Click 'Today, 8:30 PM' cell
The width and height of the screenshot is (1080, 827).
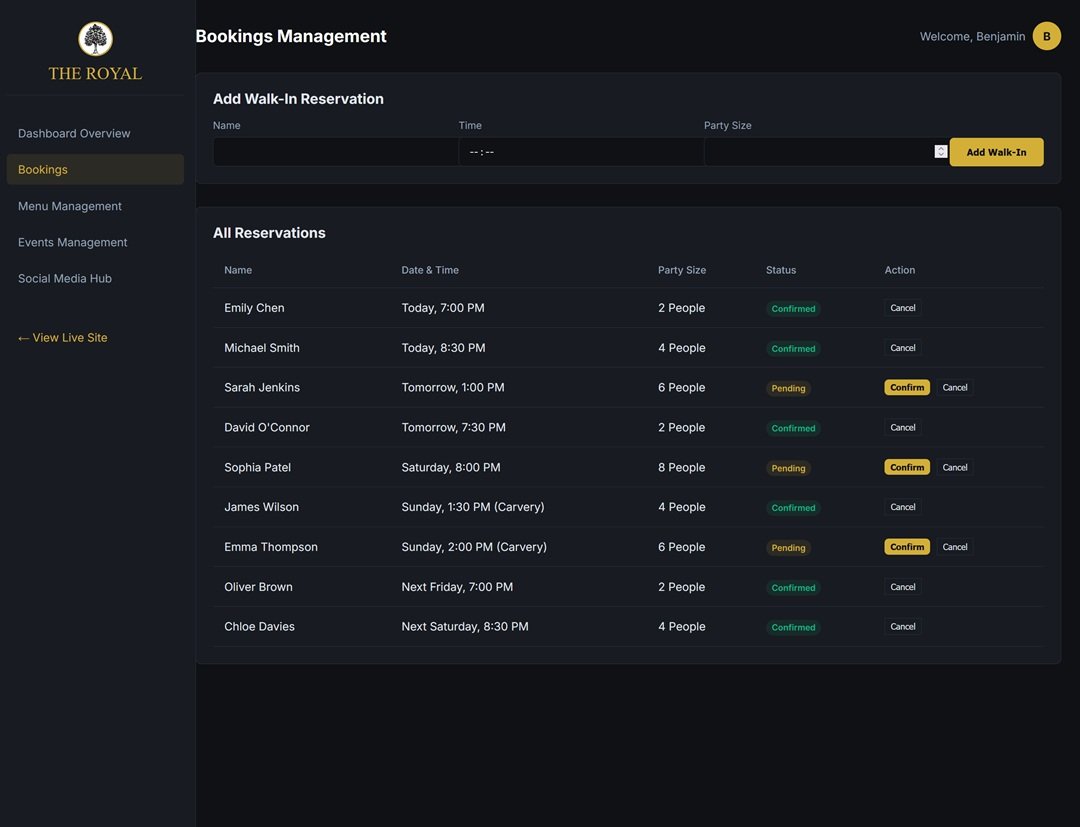click(444, 348)
